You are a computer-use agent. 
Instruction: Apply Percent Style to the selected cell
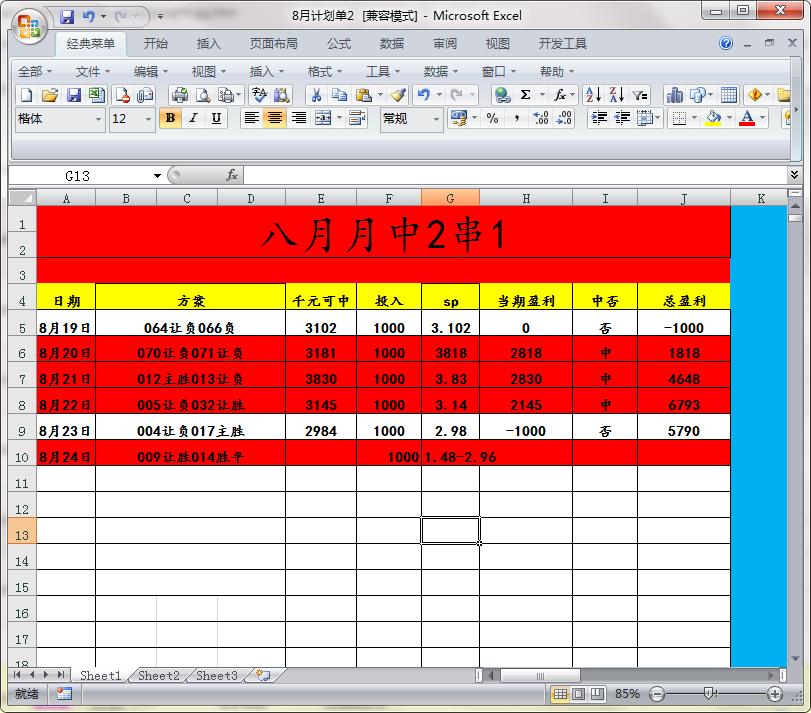493,119
